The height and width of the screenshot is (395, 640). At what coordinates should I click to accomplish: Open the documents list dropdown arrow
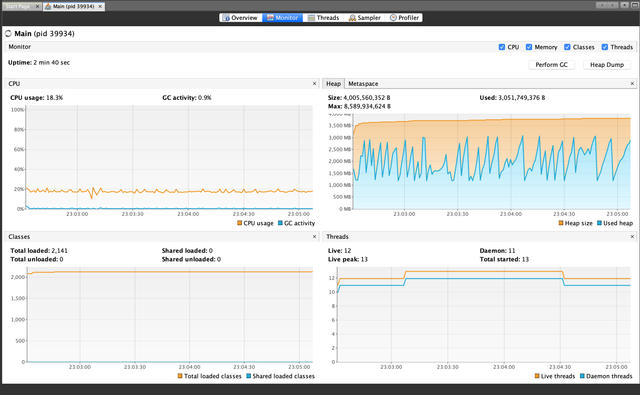click(x=624, y=5)
